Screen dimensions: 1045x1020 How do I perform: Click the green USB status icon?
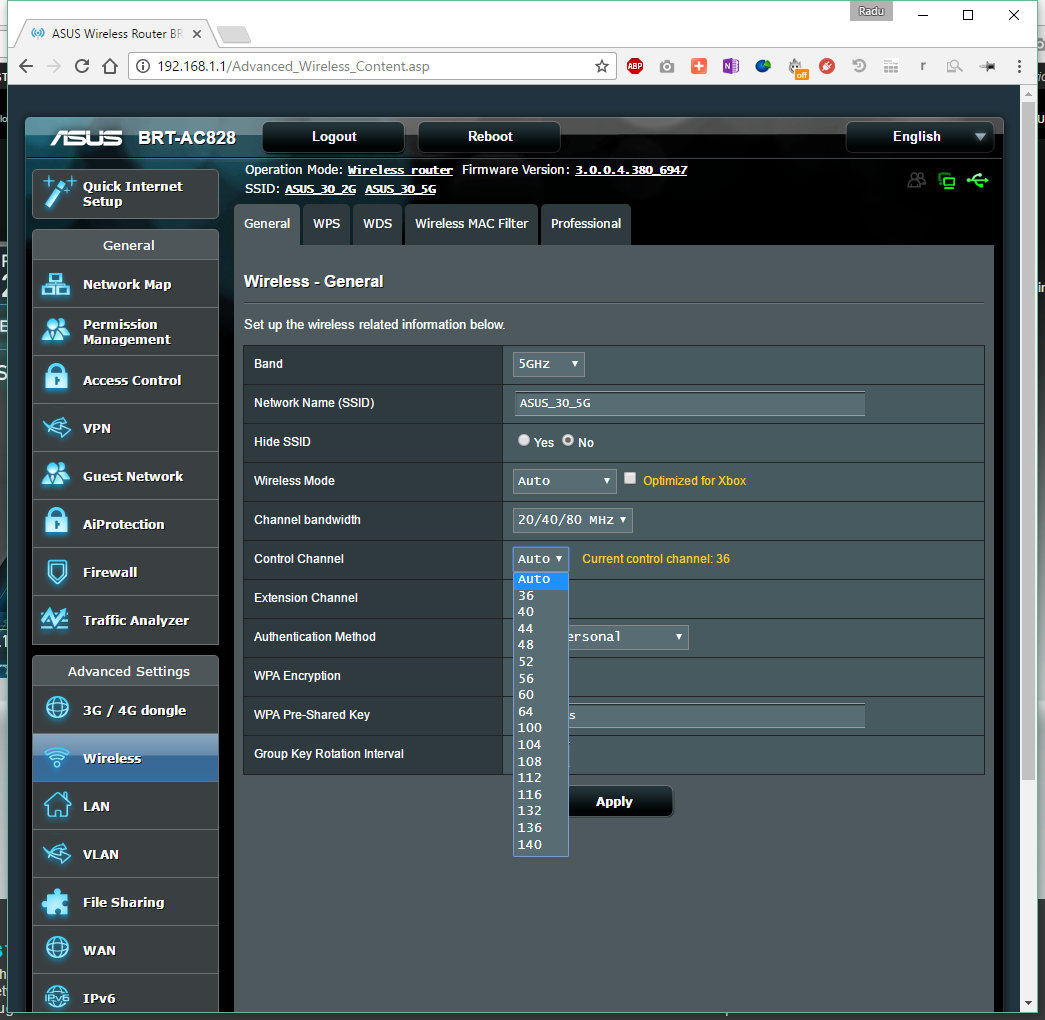pyautogui.click(x=977, y=181)
